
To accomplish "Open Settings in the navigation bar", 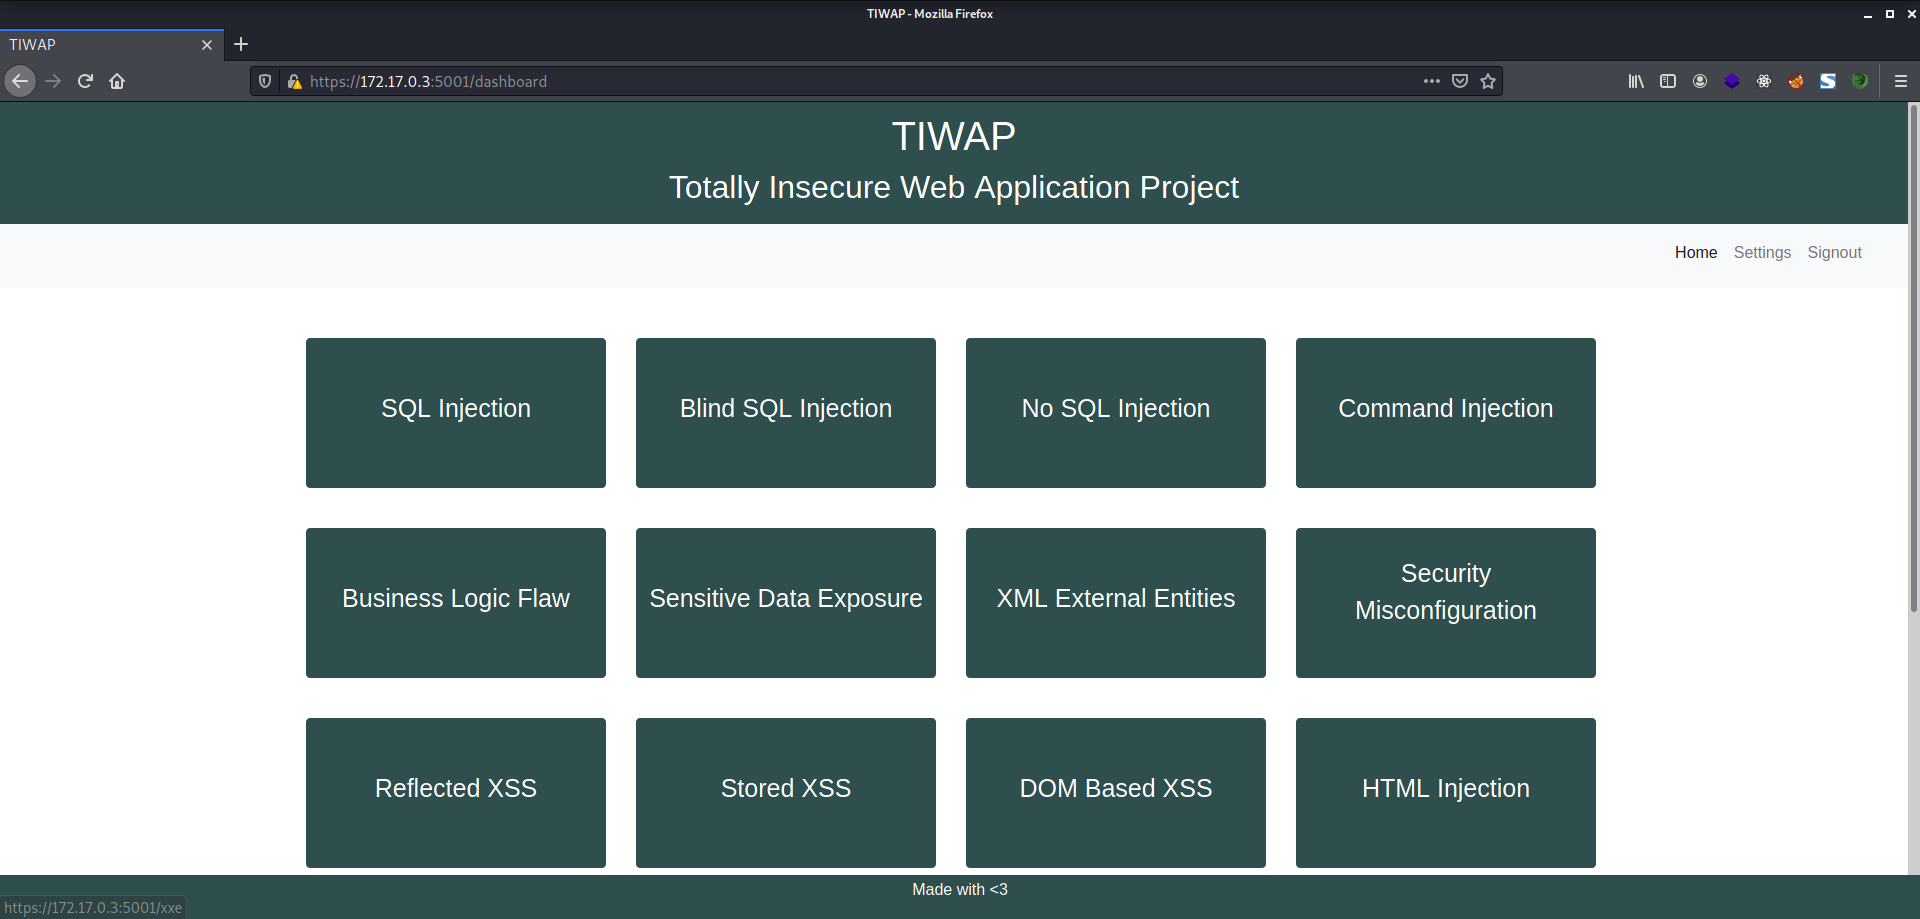I will point(1762,253).
